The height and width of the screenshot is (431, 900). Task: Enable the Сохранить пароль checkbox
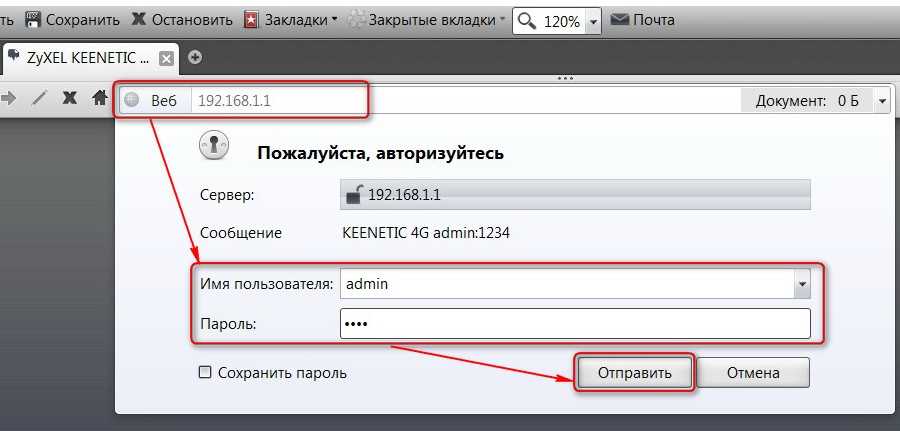click(205, 373)
